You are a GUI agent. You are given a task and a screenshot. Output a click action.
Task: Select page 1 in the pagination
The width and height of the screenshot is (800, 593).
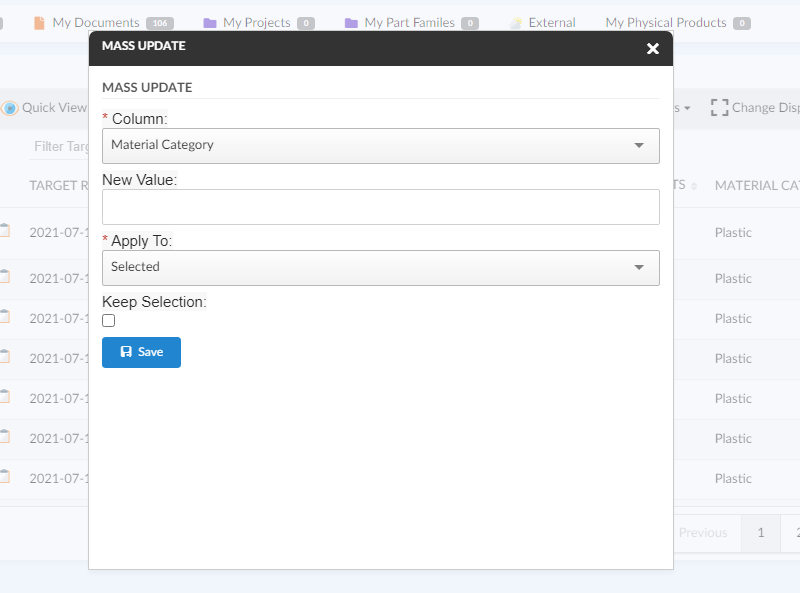760,533
